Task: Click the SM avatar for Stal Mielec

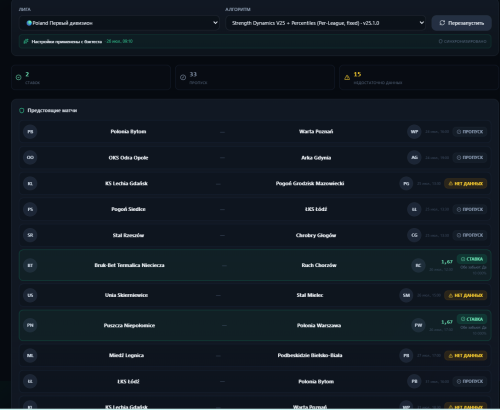Action: 406,295
